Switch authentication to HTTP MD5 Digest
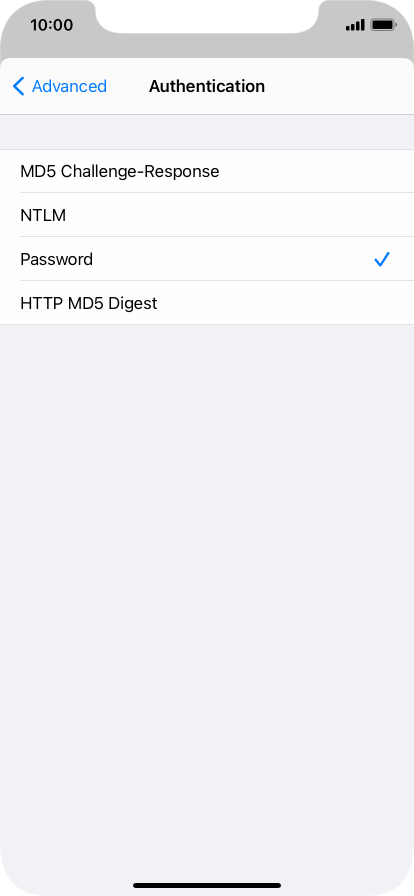The image size is (414, 896). 207,303
